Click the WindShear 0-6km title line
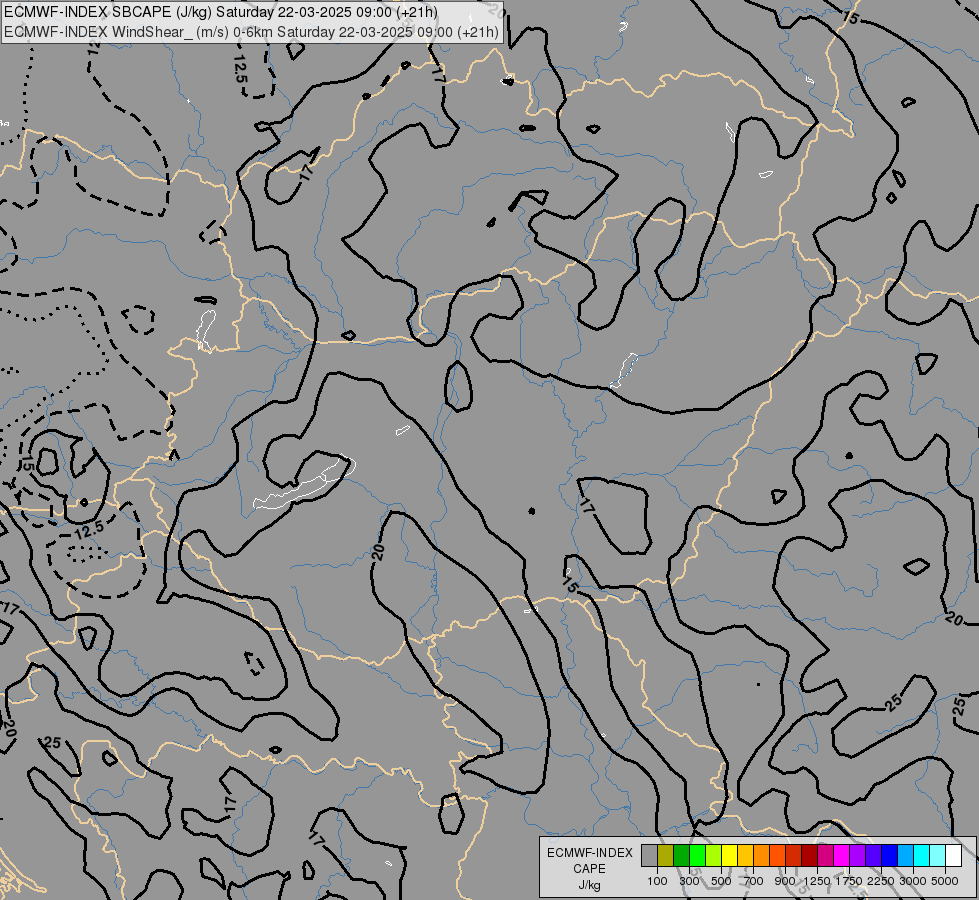Viewport: 979px width, 900px height. coord(251,32)
